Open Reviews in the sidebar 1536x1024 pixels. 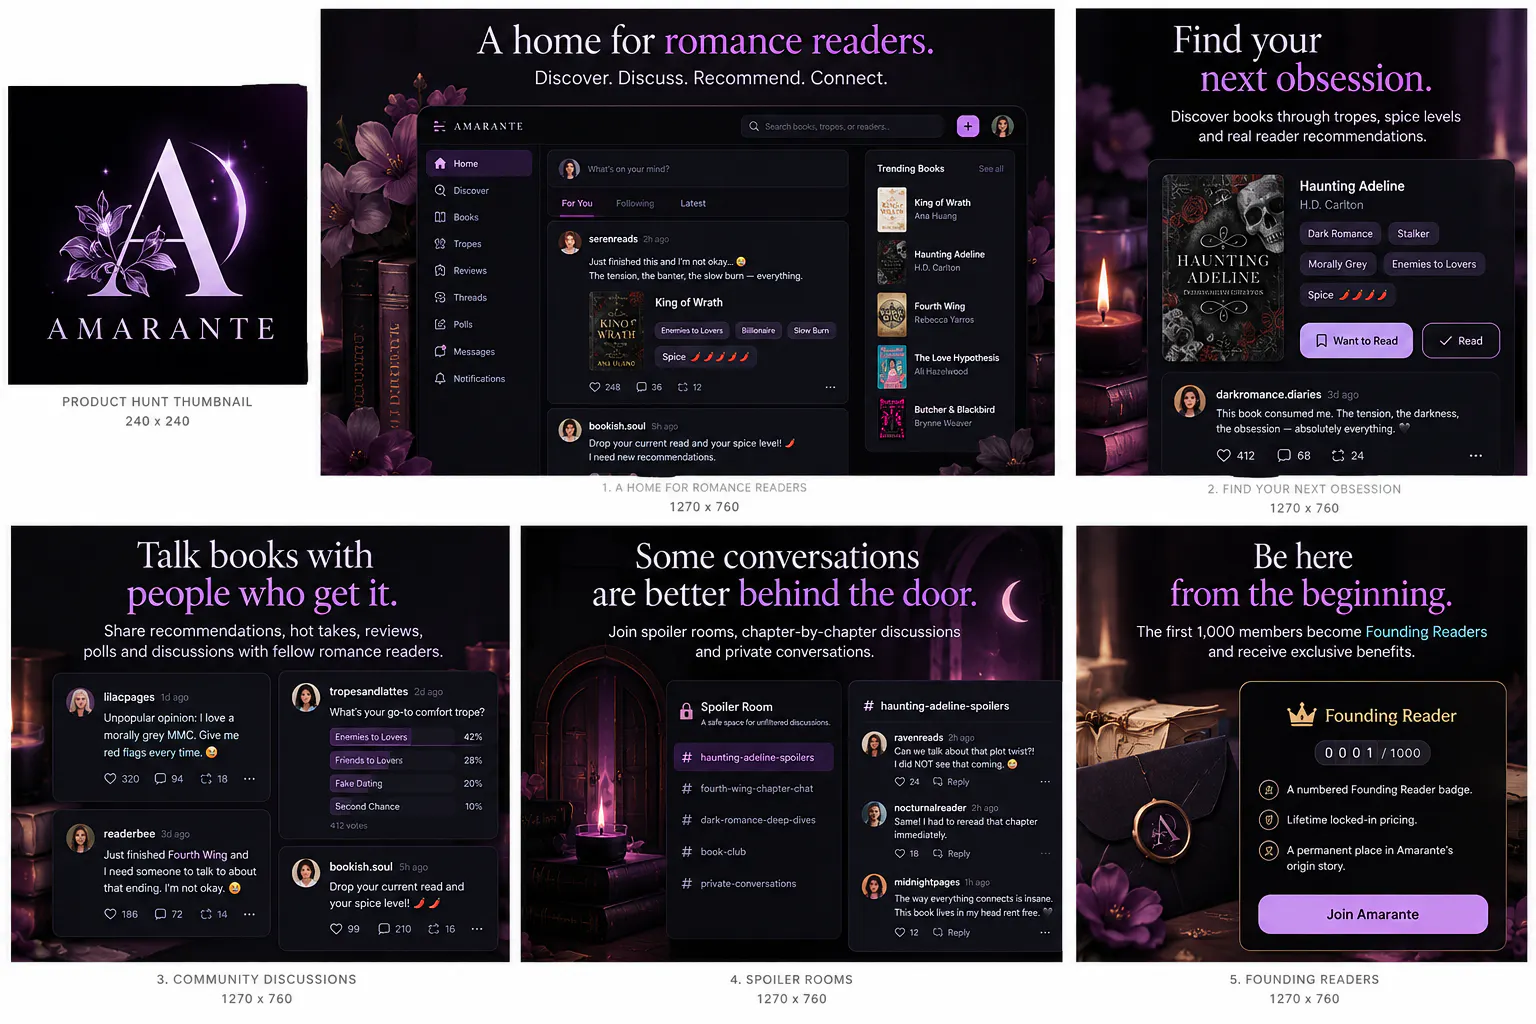click(x=479, y=271)
